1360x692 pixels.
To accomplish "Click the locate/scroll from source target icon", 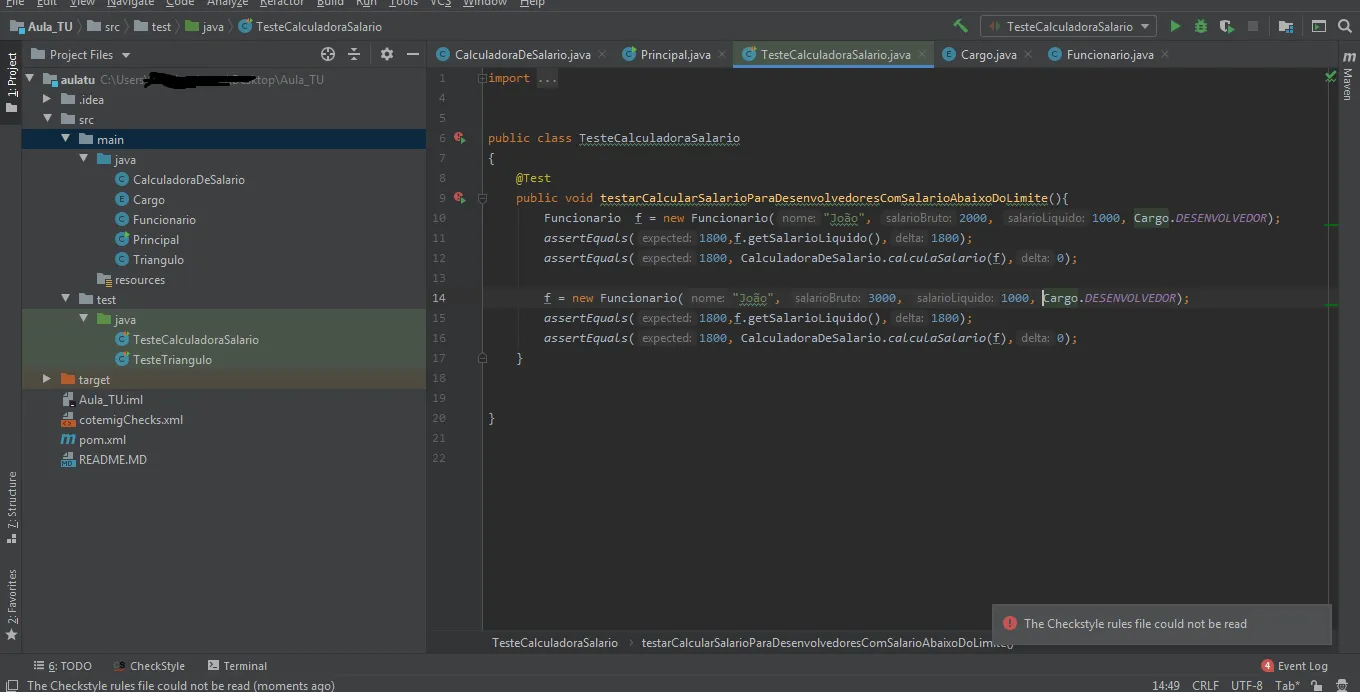I will coord(328,54).
